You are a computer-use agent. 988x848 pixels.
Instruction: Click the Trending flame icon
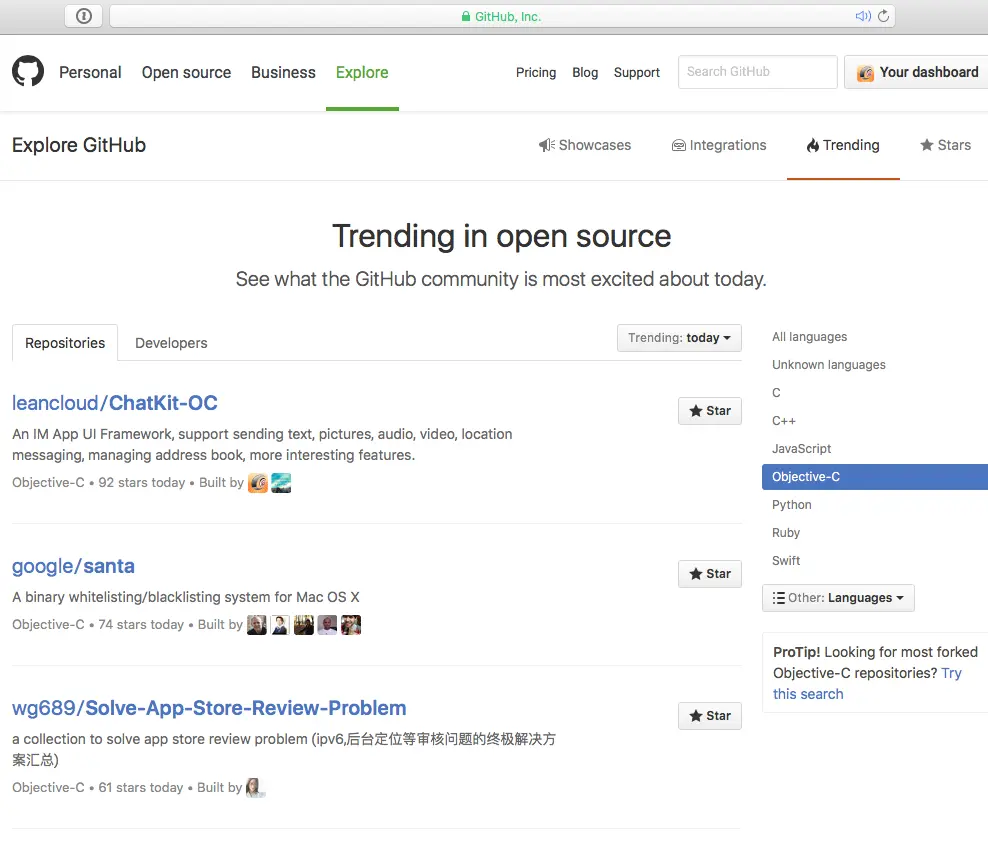[x=813, y=145]
